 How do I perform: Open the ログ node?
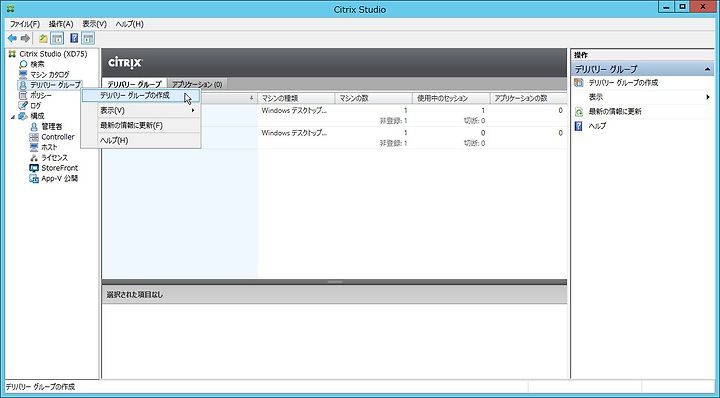coord(35,106)
